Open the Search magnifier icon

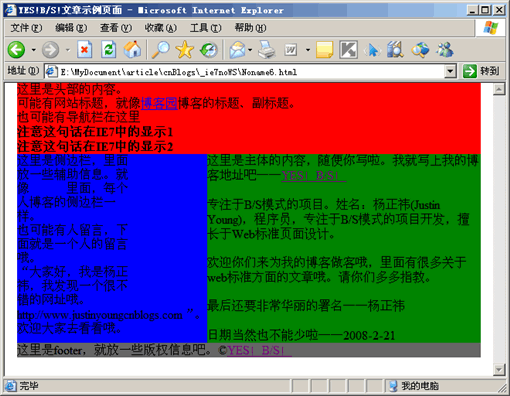pyautogui.click(x=160, y=50)
